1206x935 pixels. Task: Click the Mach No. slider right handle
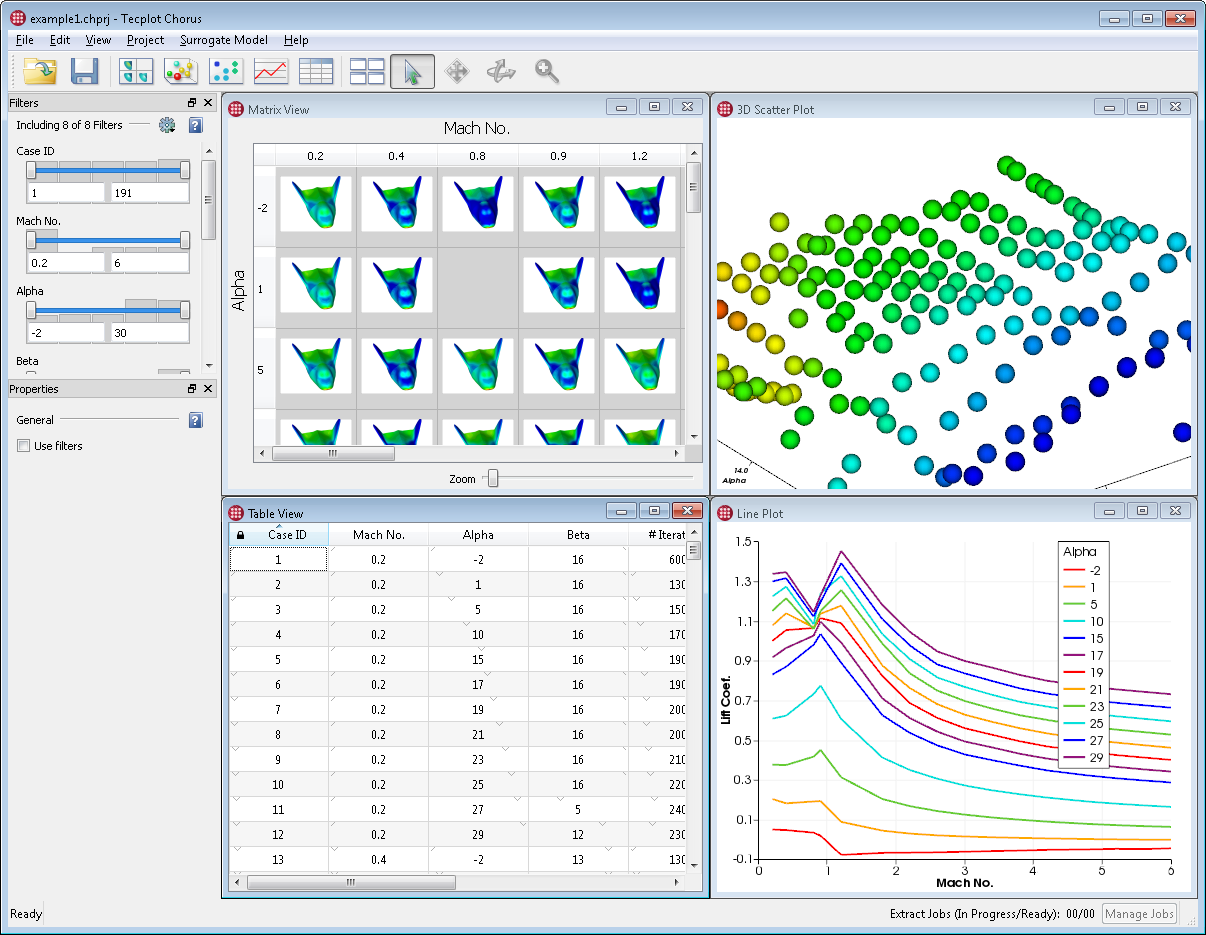(185, 240)
